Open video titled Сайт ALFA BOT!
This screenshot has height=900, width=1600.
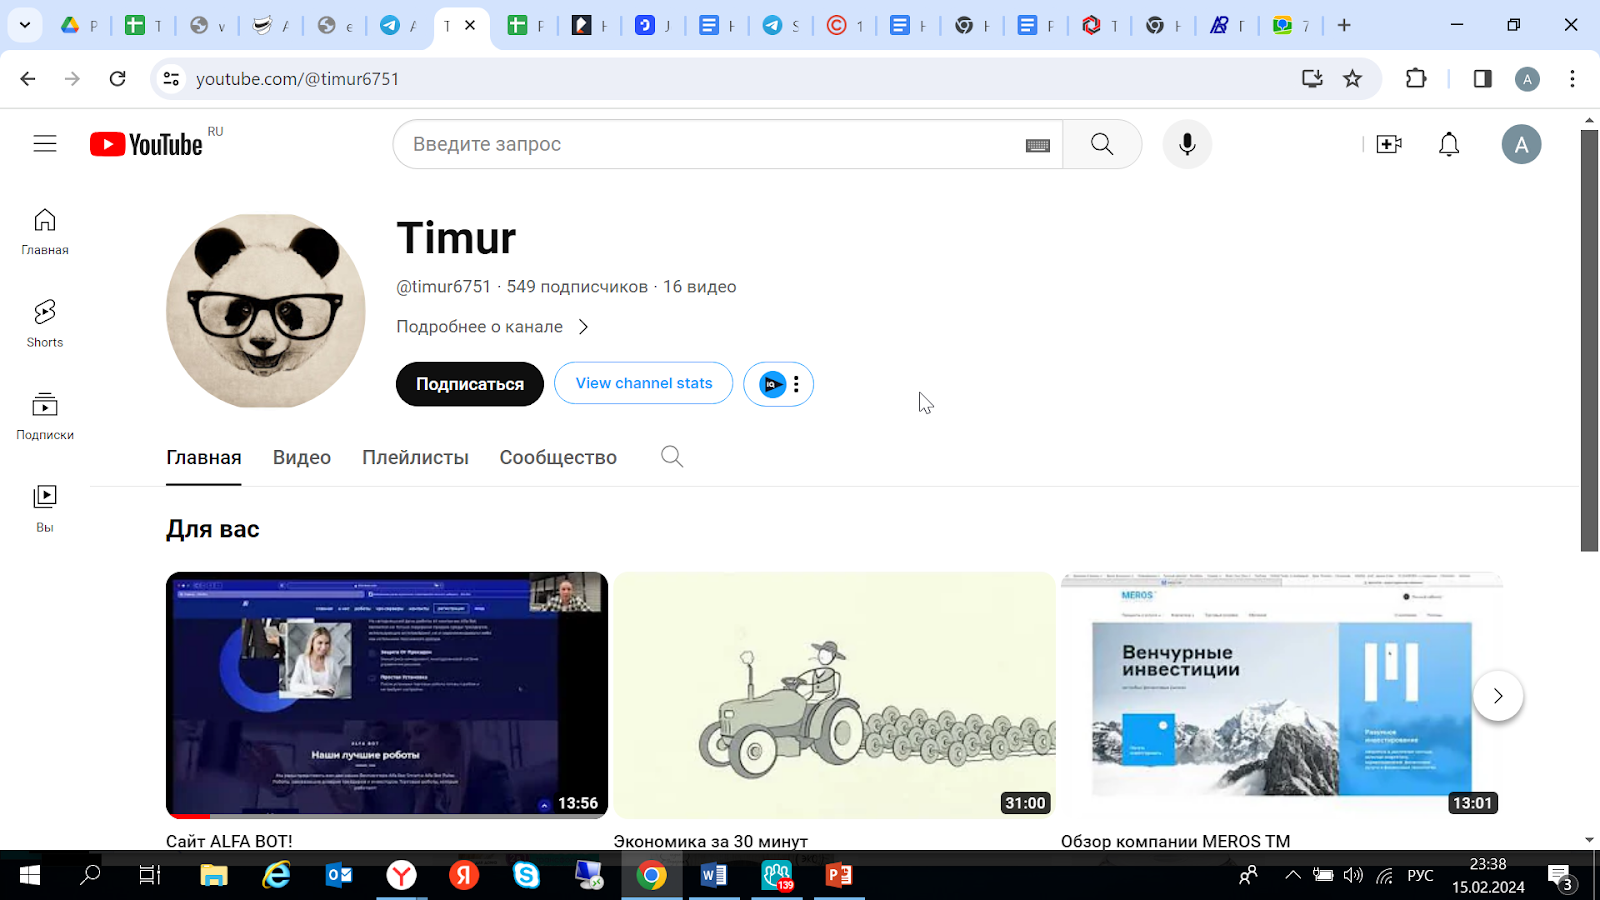click(x=229, y=841)
